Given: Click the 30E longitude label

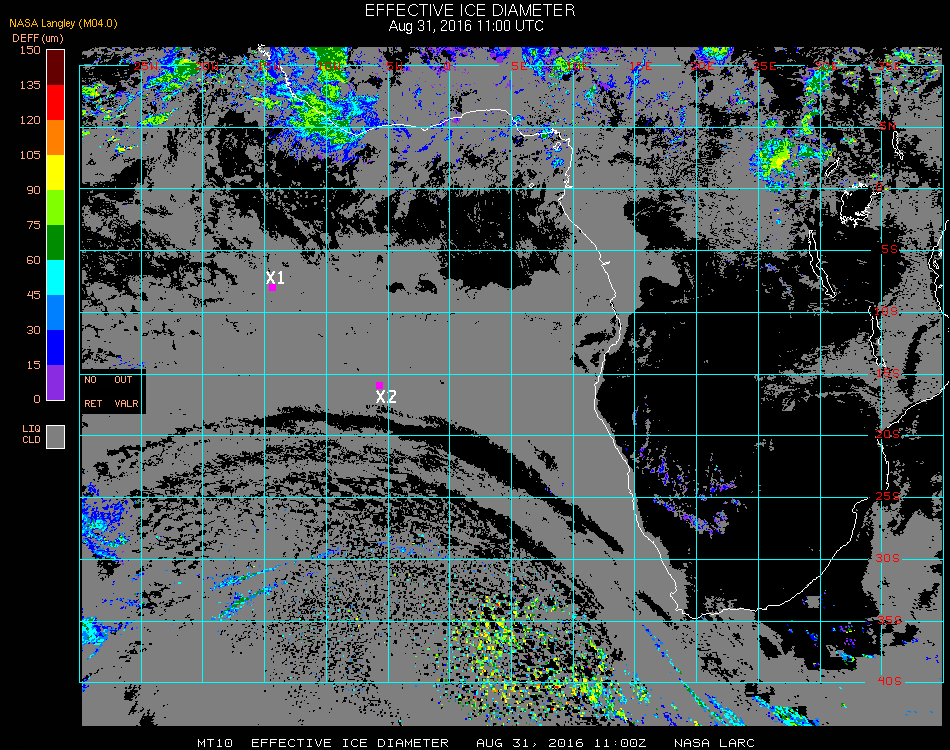Looking at the screenshot, I should click(826, 66).
